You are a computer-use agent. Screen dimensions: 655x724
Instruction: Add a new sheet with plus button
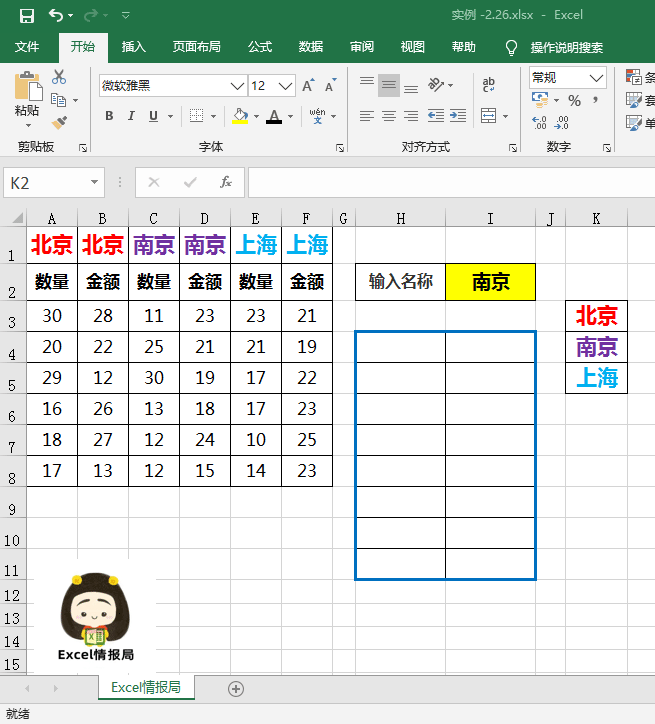(236, 688)
